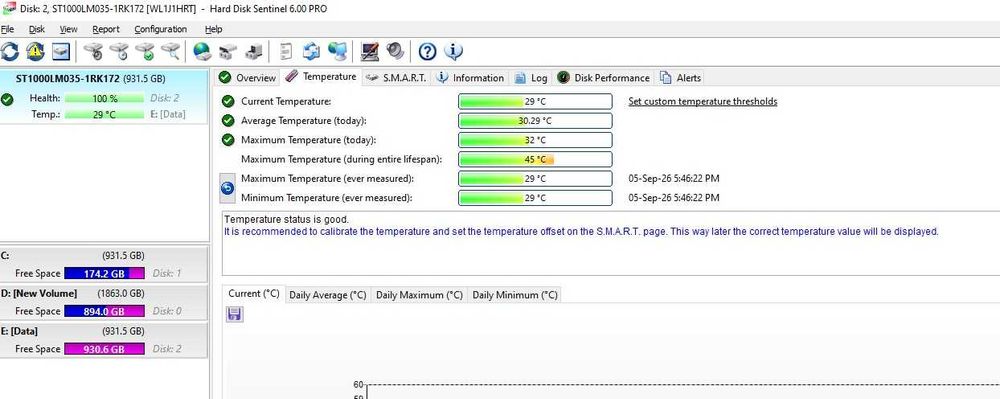Click green check beside Maximum Temperature (today)
This screenshot has width=1000, height=399.
coord(228,140)
